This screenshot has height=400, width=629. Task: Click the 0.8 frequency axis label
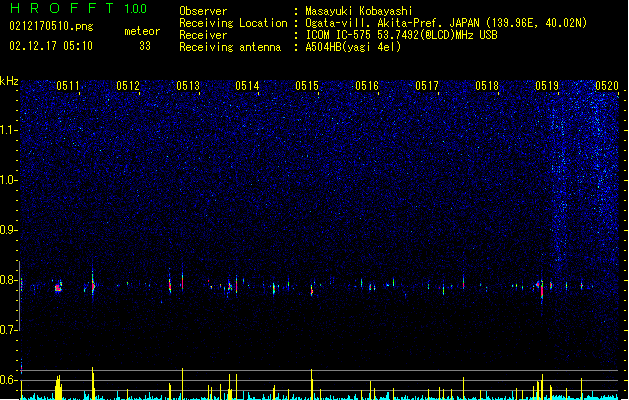(x=9, y=280)
